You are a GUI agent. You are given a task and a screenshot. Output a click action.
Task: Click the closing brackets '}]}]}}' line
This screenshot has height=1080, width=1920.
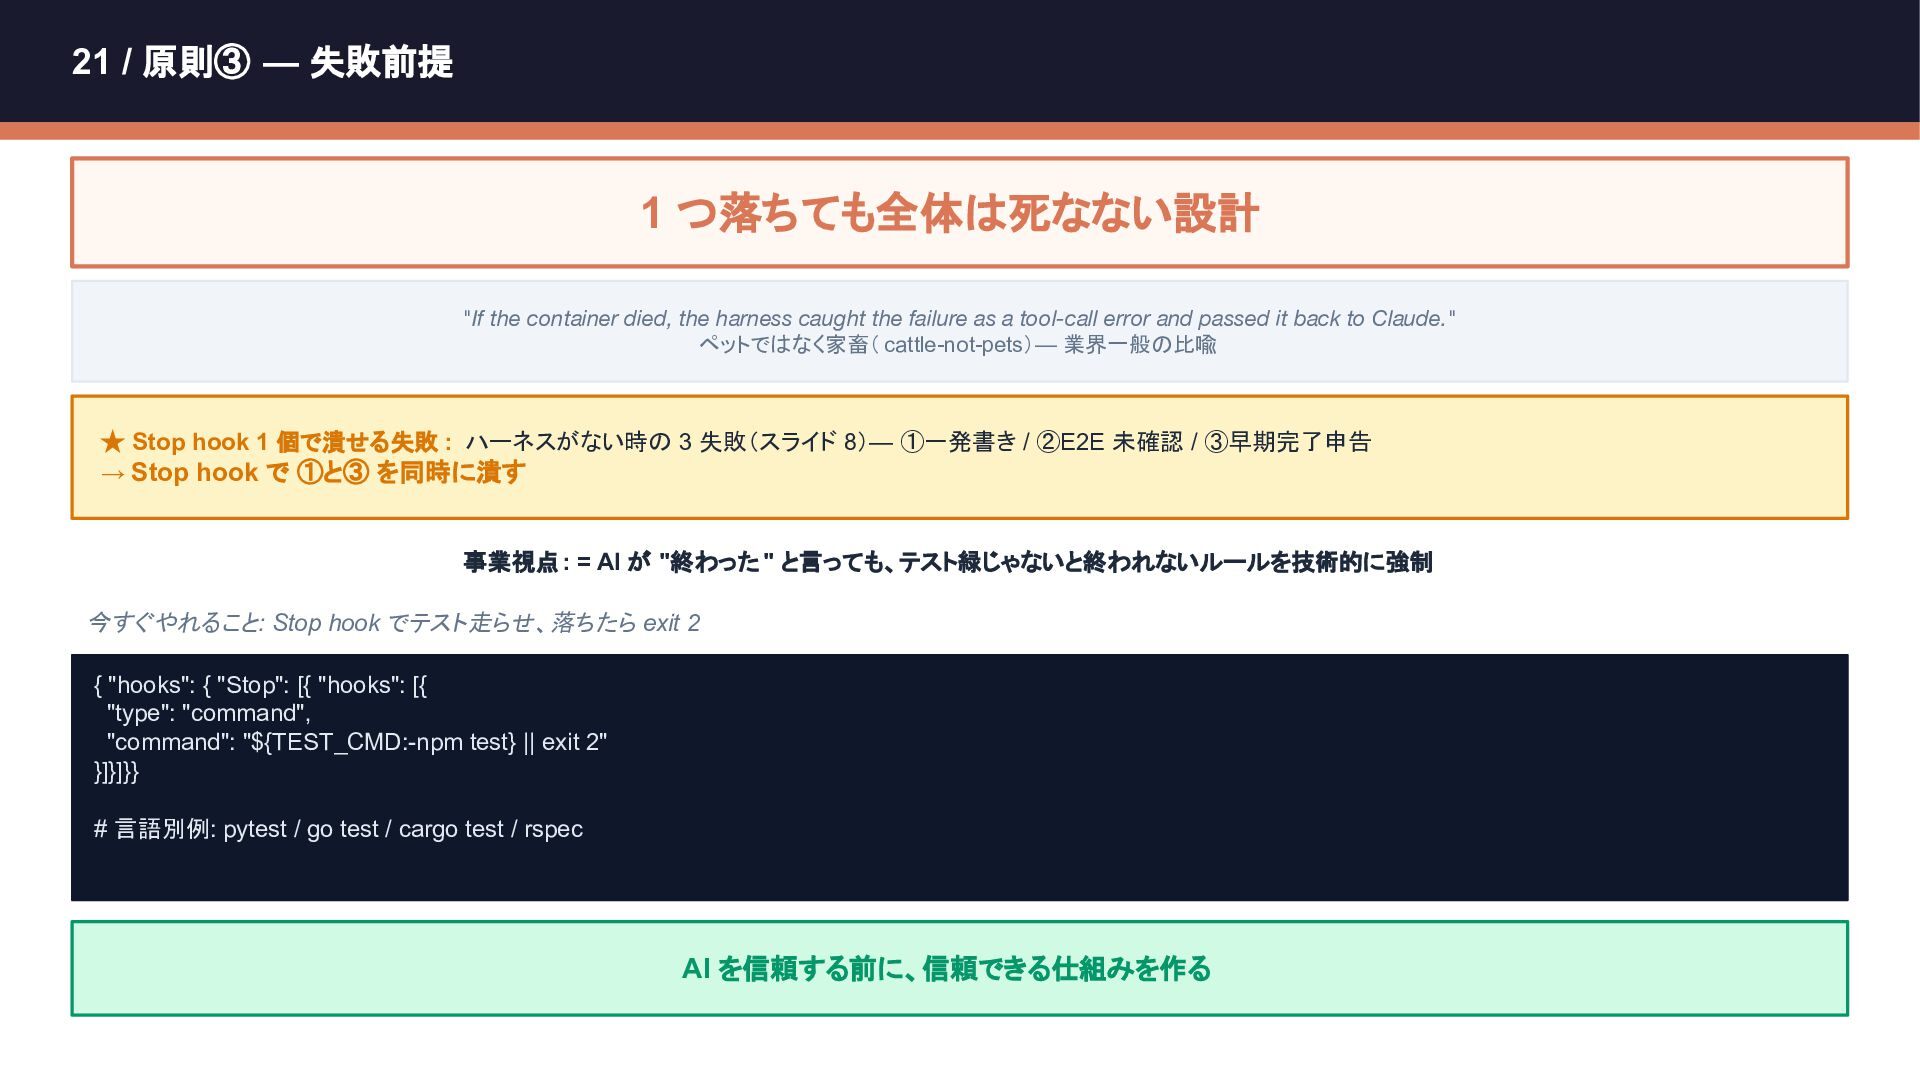pos(116,771)
